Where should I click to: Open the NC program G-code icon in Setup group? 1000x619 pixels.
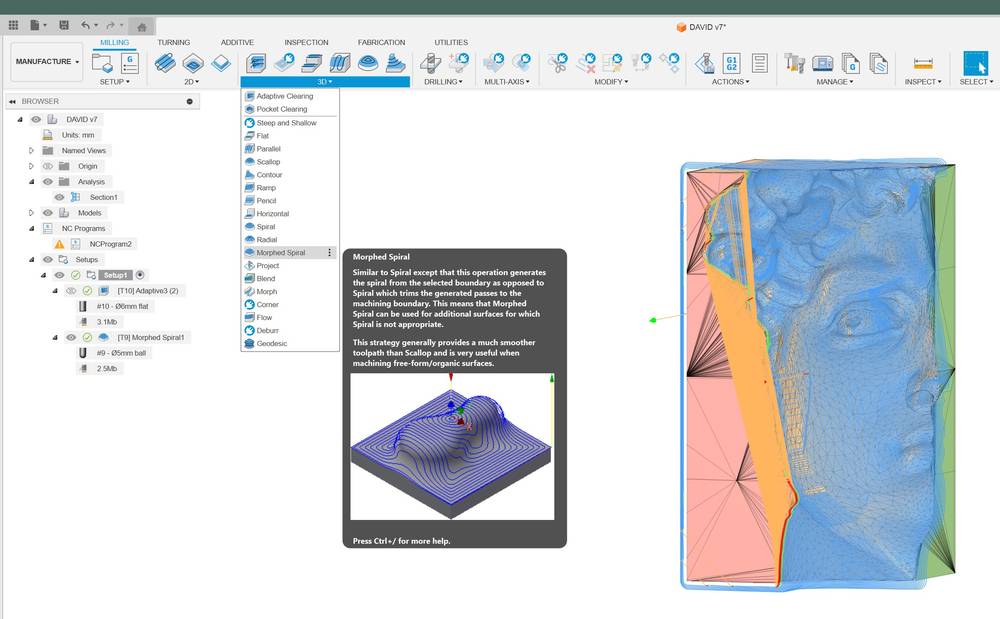[130, 63]
